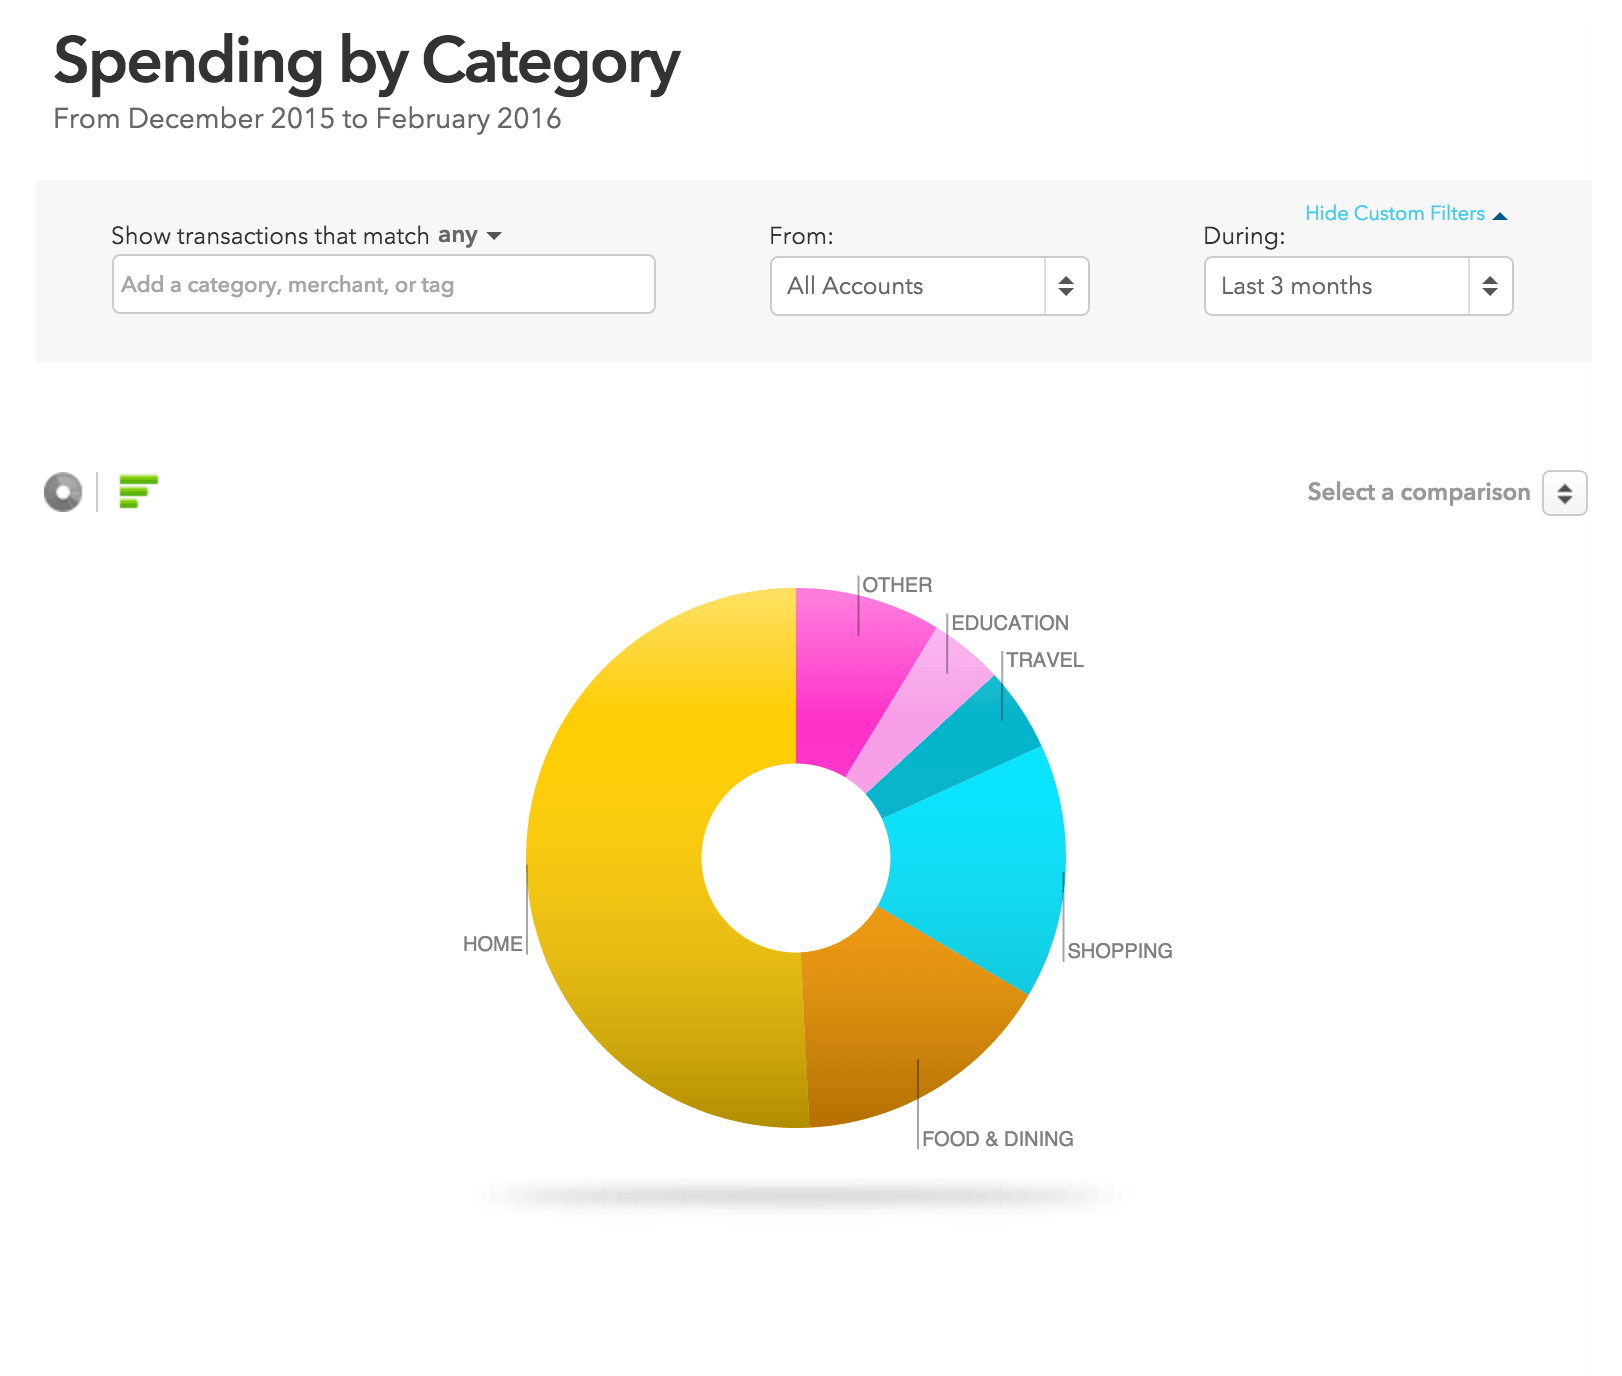Click the EDUCATION chart label
Screen dimensions: 1622x1376
pyautogui.click(x=1009, y=623)
